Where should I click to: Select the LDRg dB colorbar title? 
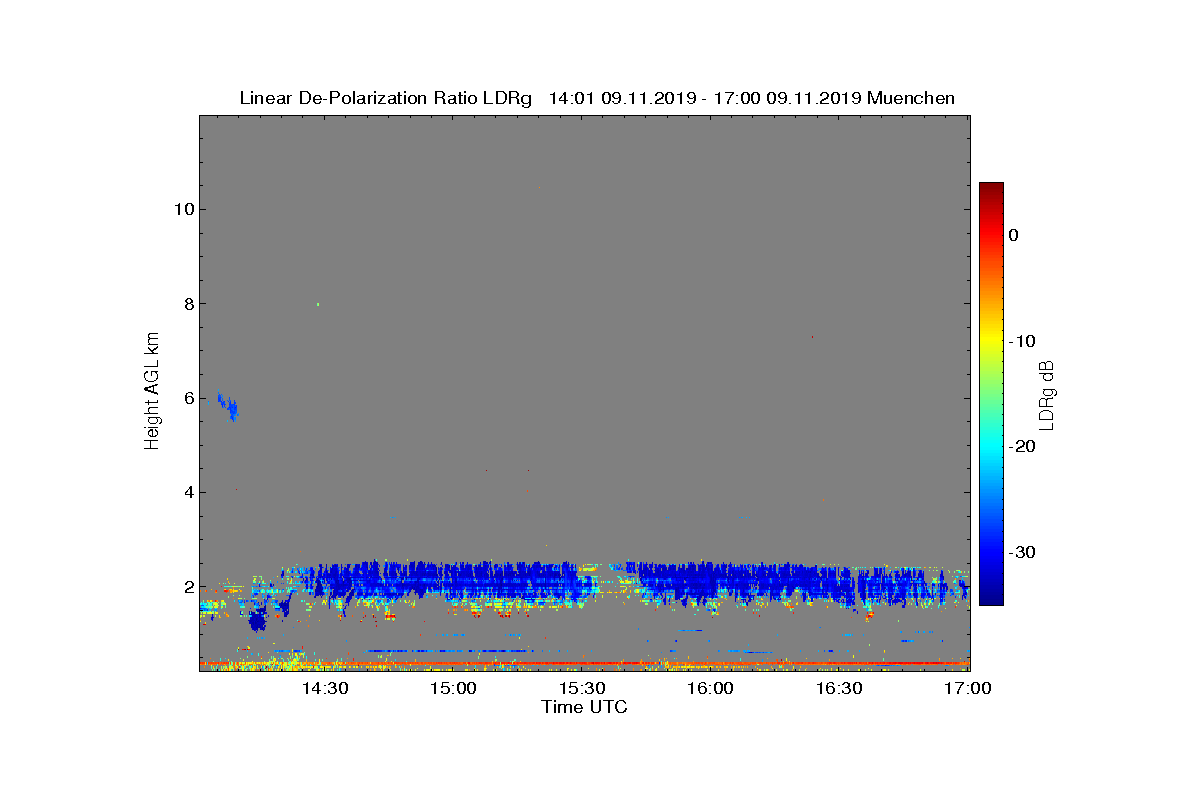1047,395
